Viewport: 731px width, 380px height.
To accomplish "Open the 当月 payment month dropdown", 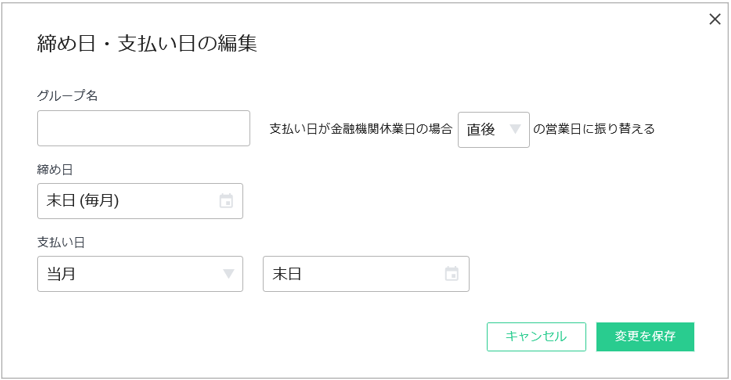I will (140, 274).
